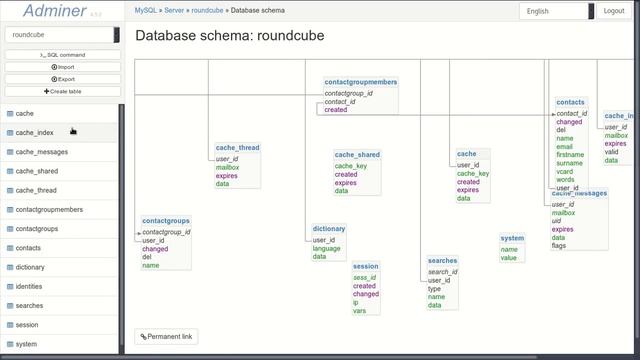Click the table icon beside cache_messages
This screenshot has height=360, width=640.
point(10,152)
